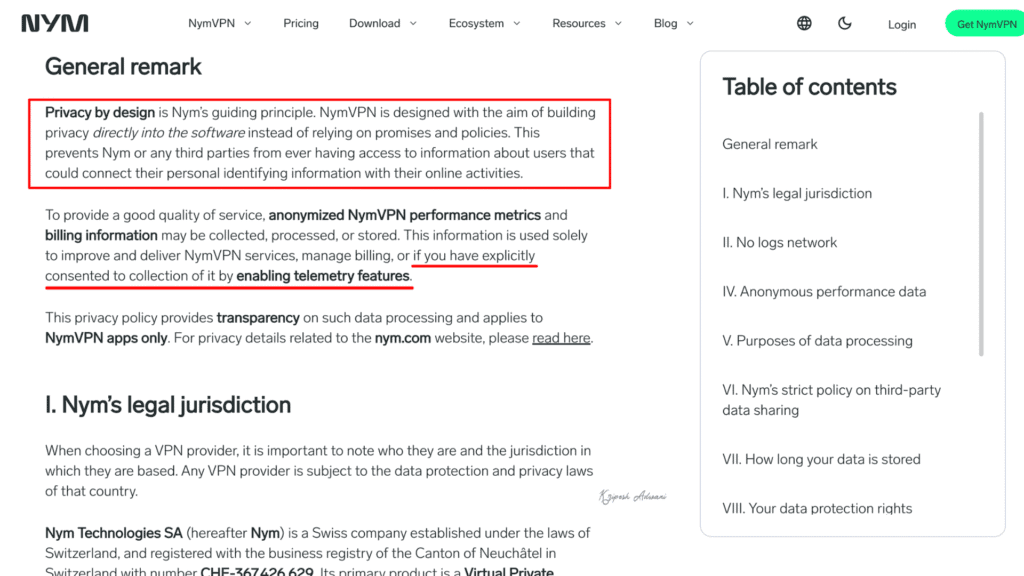Click the bold "transparency" word

[258, 318]
